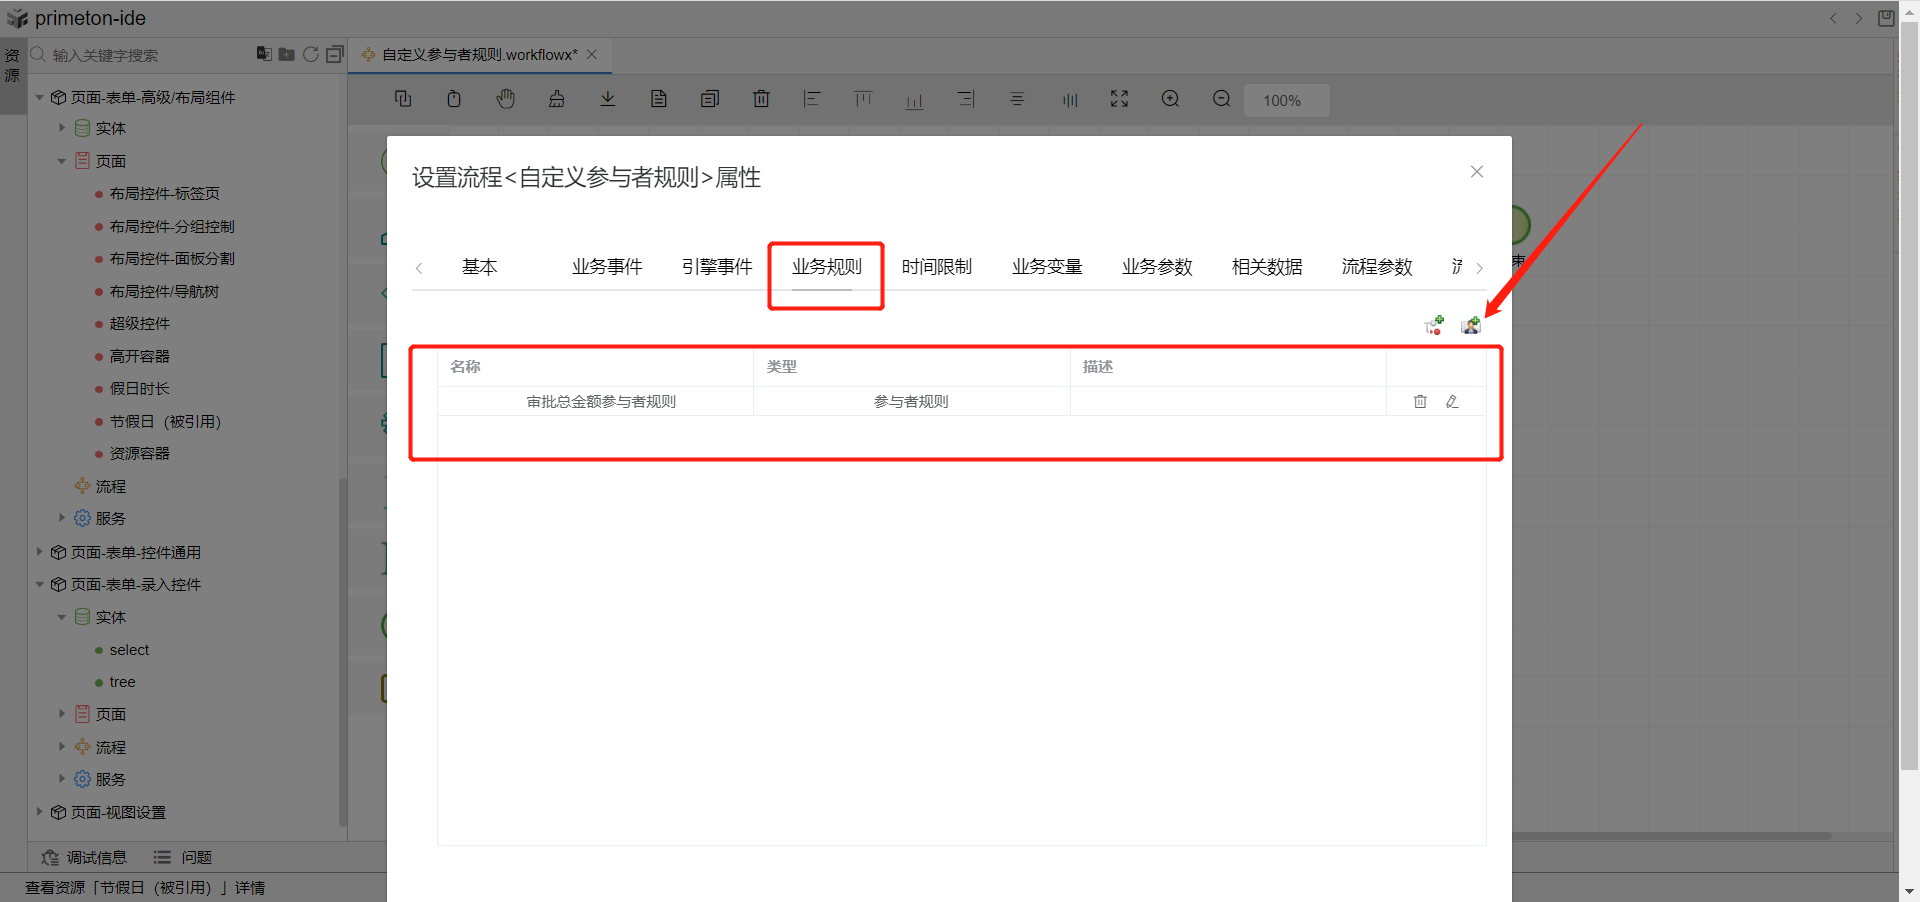
Task: Delete the 审批总金额参与者规则 row
Action: (x=1420, y=401)
